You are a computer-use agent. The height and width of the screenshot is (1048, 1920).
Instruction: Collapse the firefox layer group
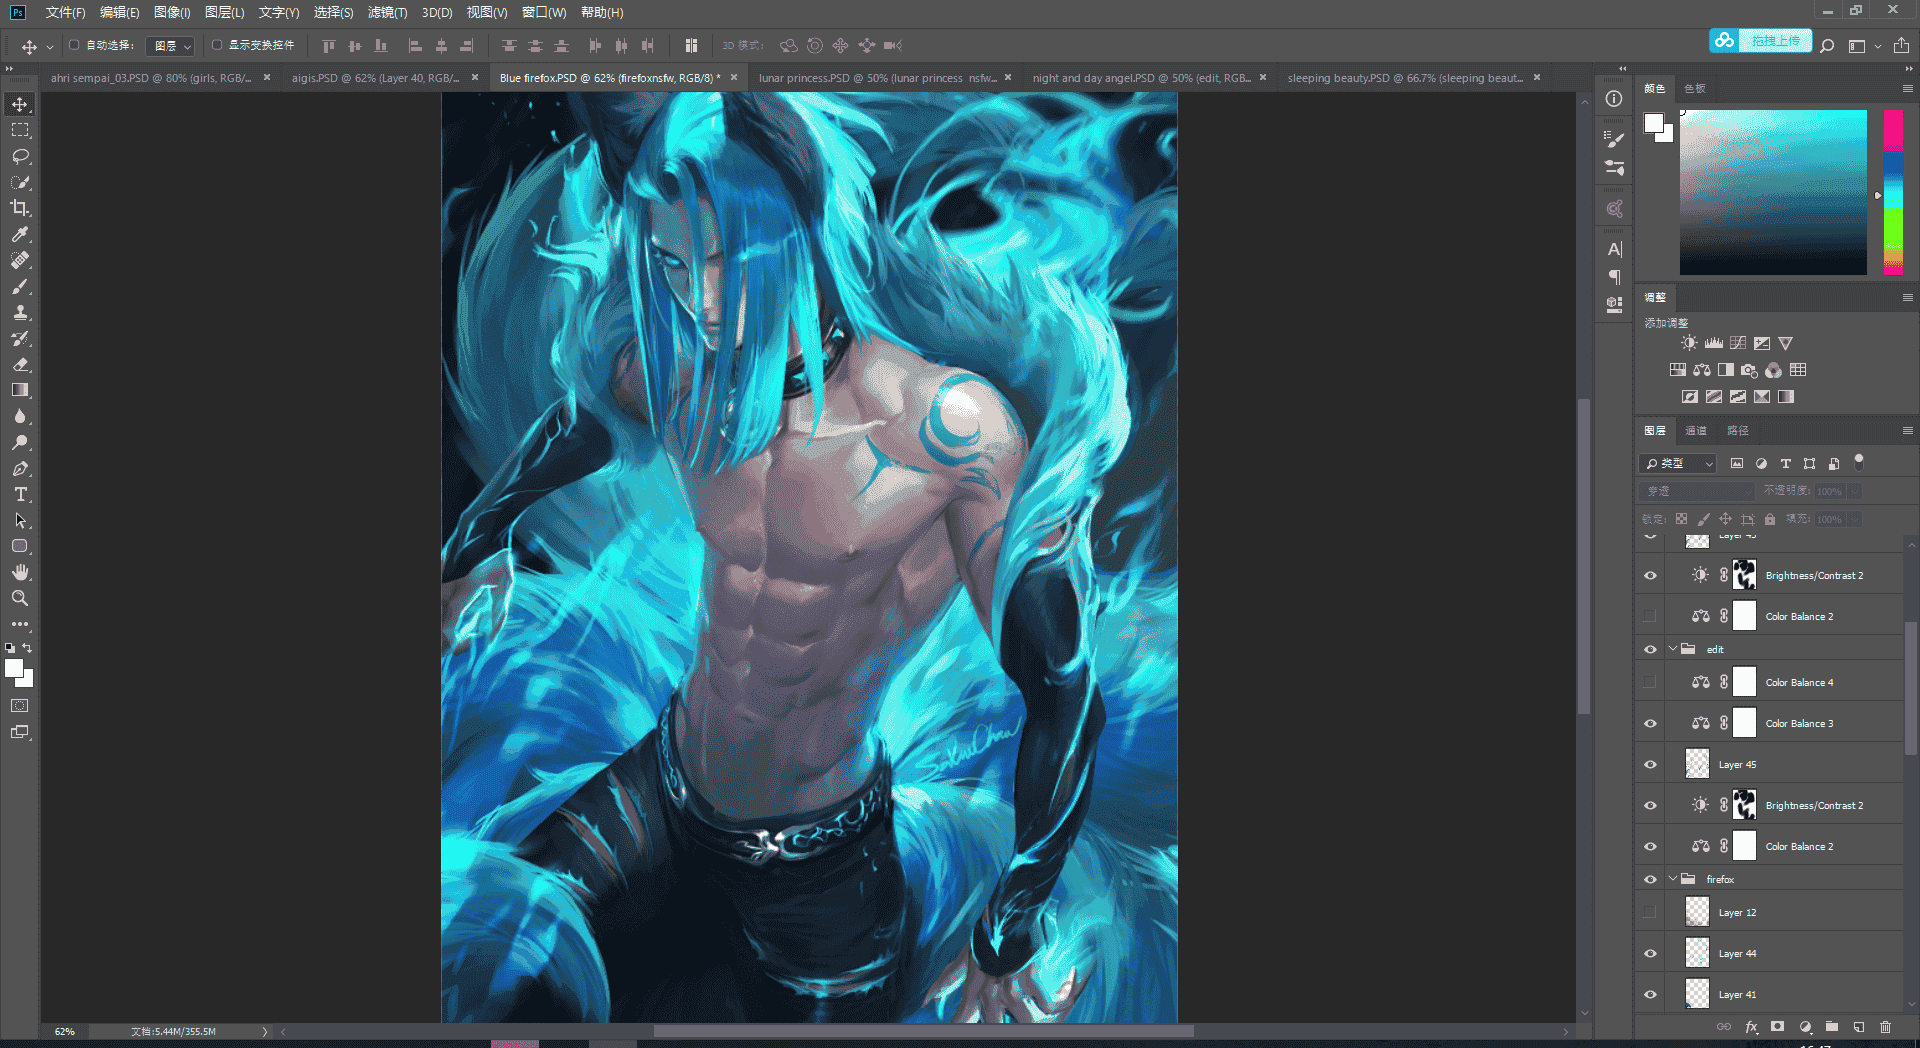pyautogui.click(x=1672, y=879)
